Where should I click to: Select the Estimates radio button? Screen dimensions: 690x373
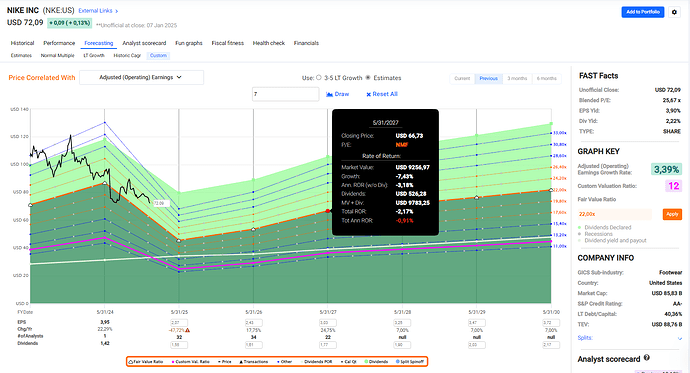pyautogui.click(x=368, y=77)
